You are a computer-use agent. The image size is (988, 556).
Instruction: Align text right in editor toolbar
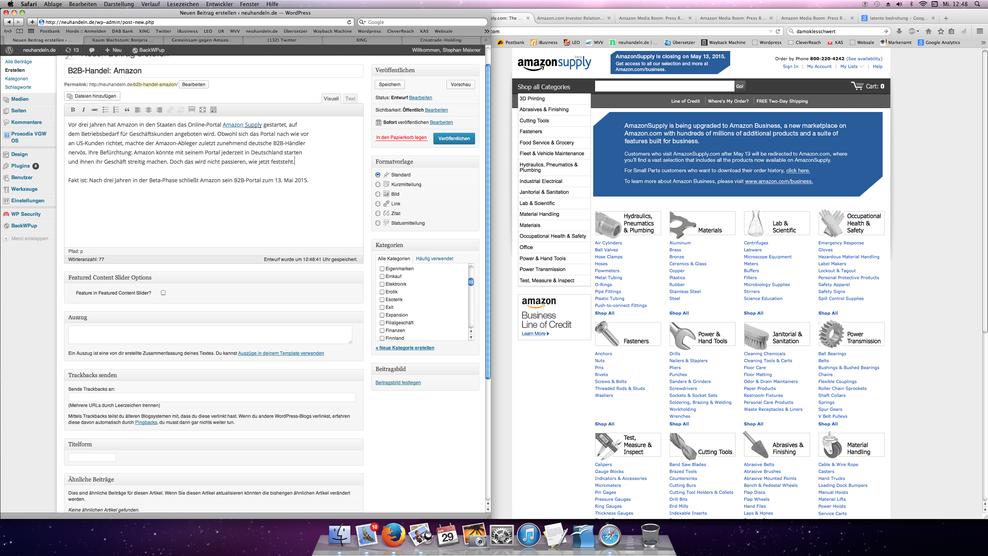[159, 110]
